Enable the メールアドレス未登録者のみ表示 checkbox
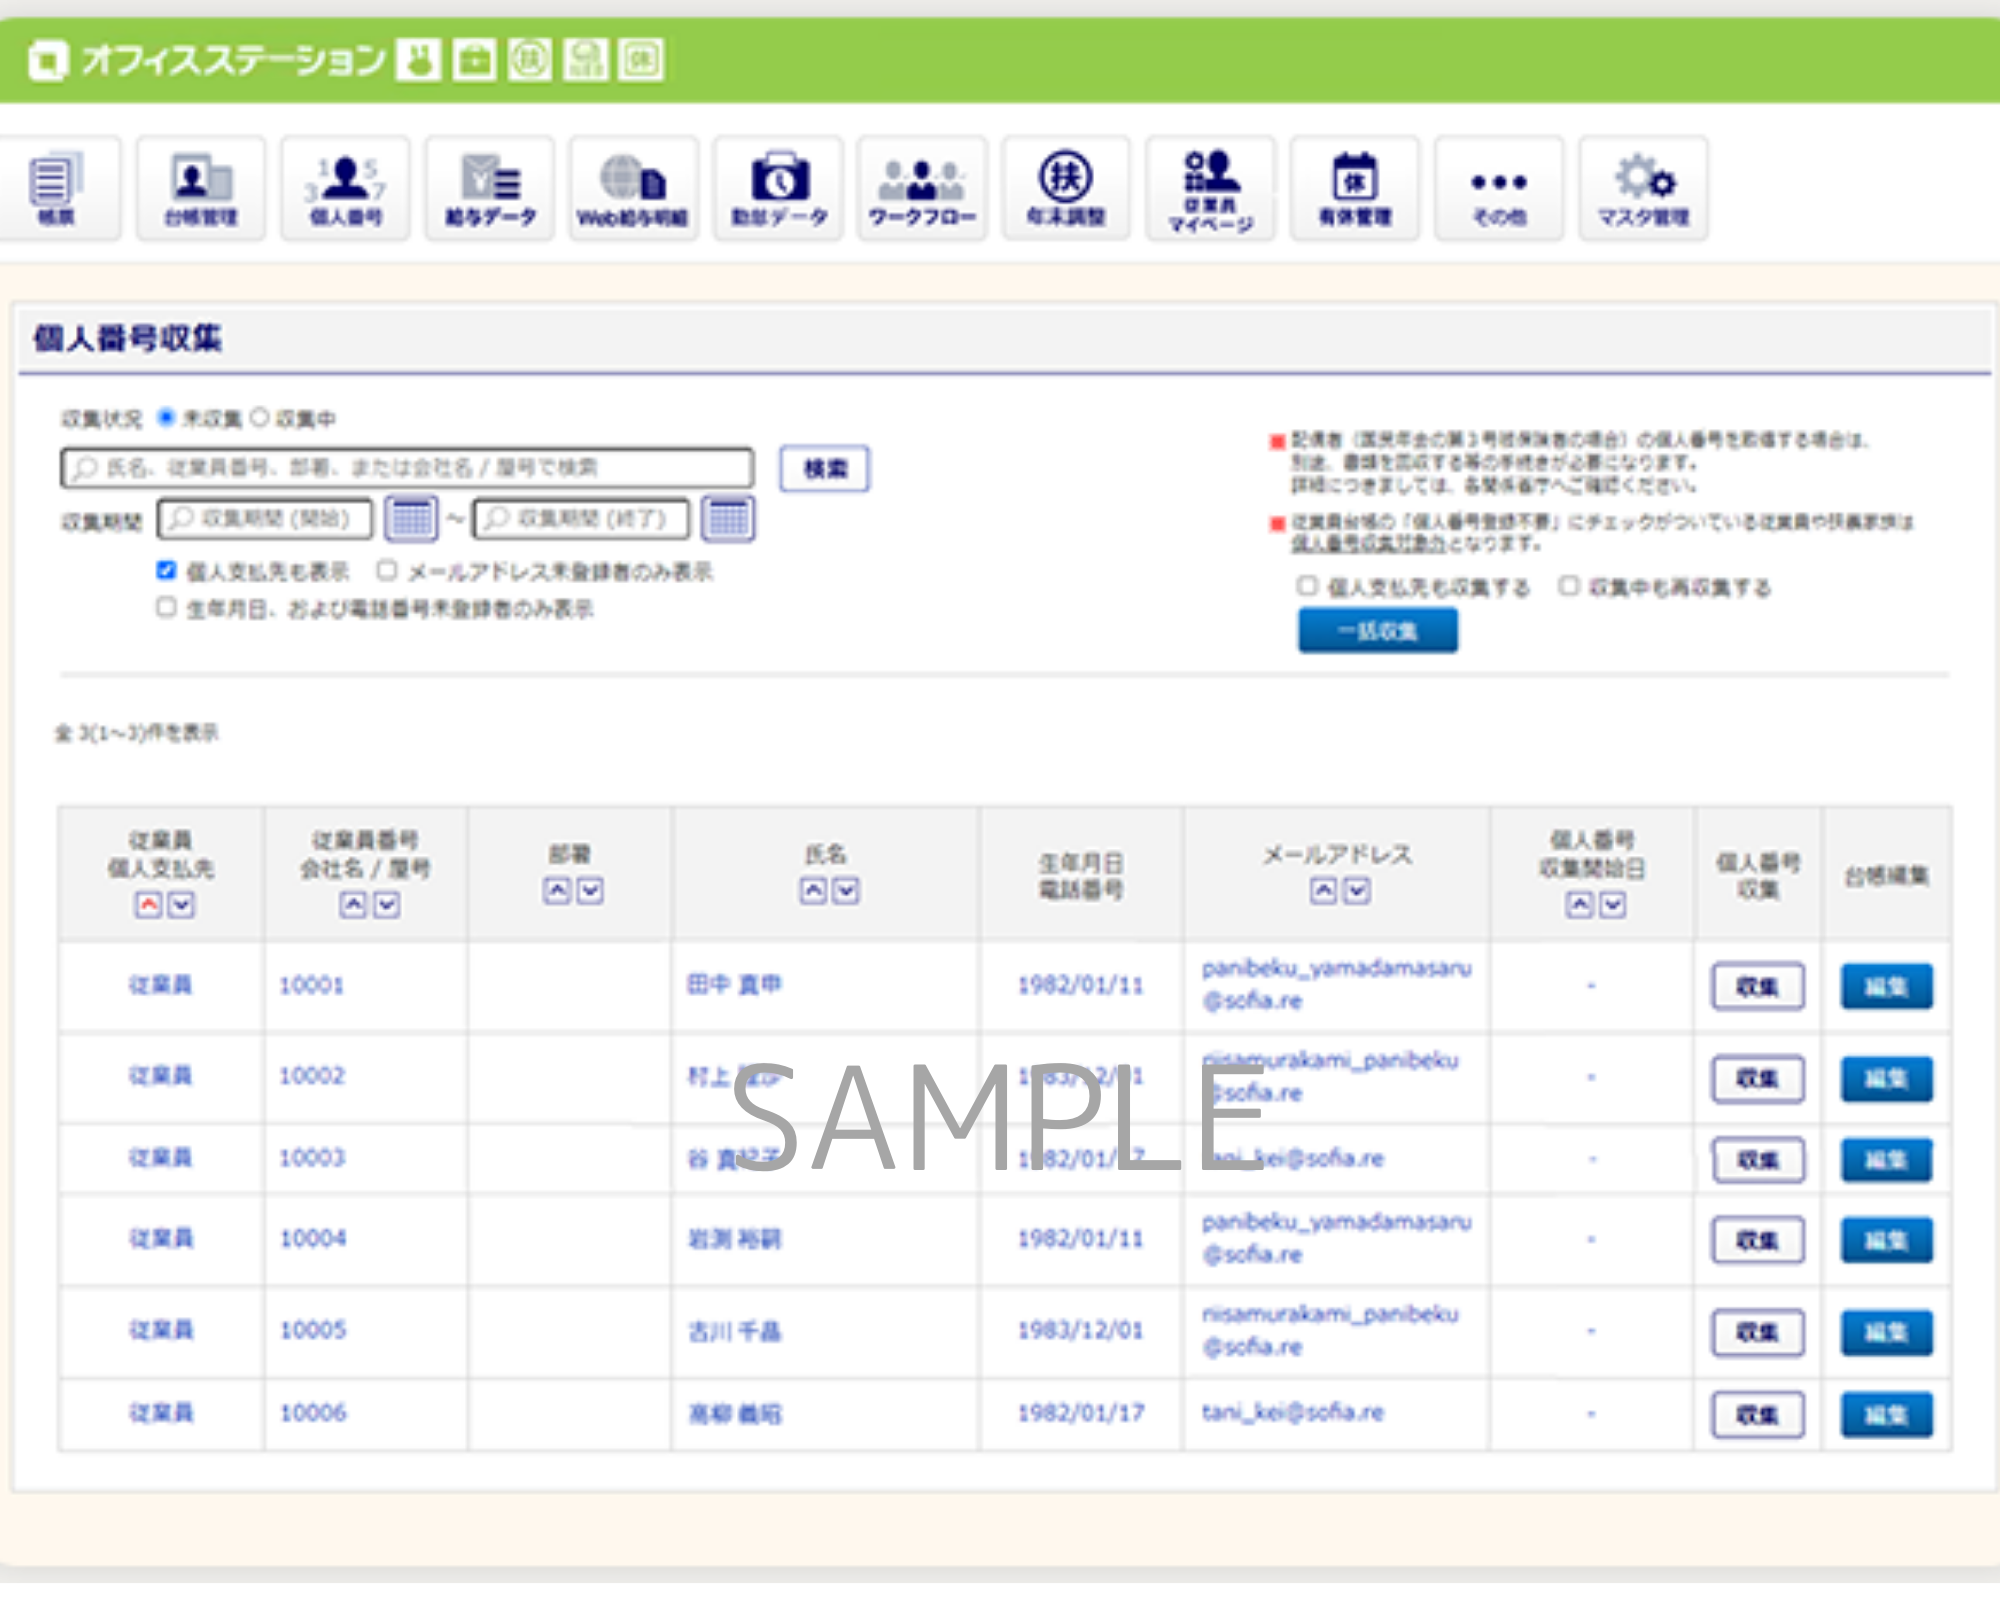This screenshot has width=2000, height=1600. tap(385, 571)
